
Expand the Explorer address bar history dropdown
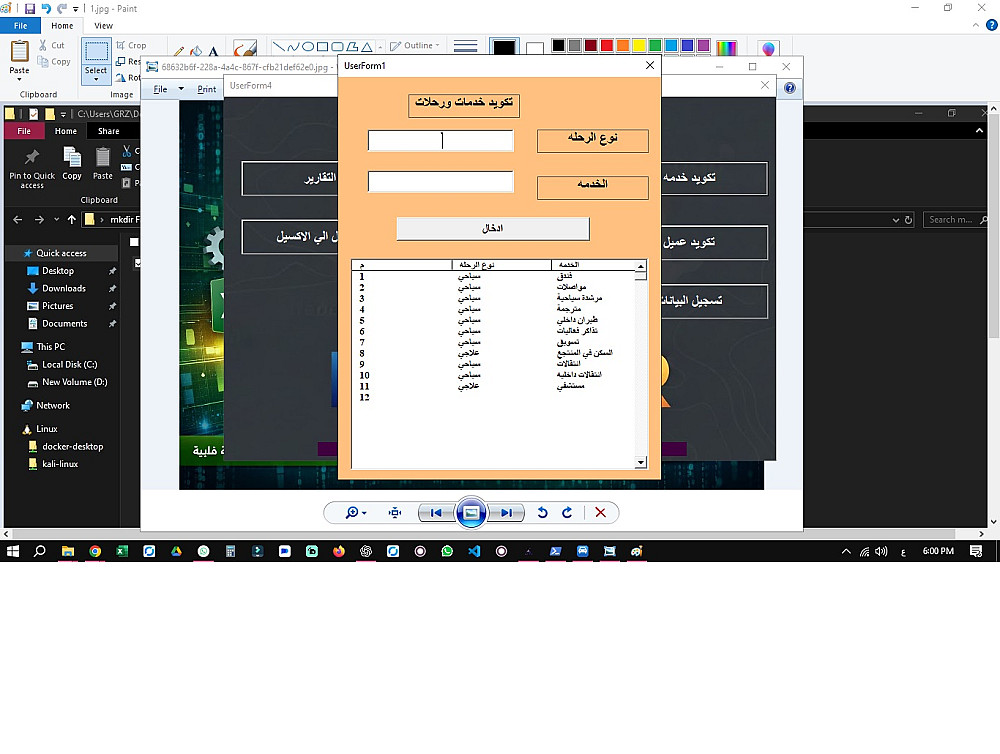[x=895, y=219]
